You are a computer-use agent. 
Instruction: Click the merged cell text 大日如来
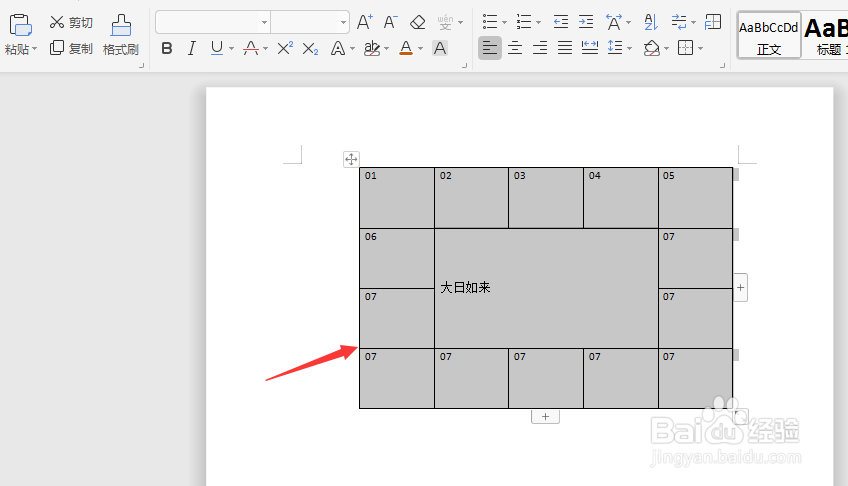point(465,288)
